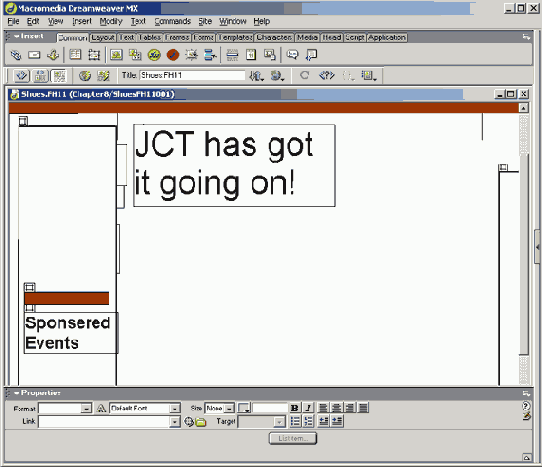Viewport: 542px width, 467px height.
Task: Click the Insert Hyperlink icon
Action: (16, 55)
